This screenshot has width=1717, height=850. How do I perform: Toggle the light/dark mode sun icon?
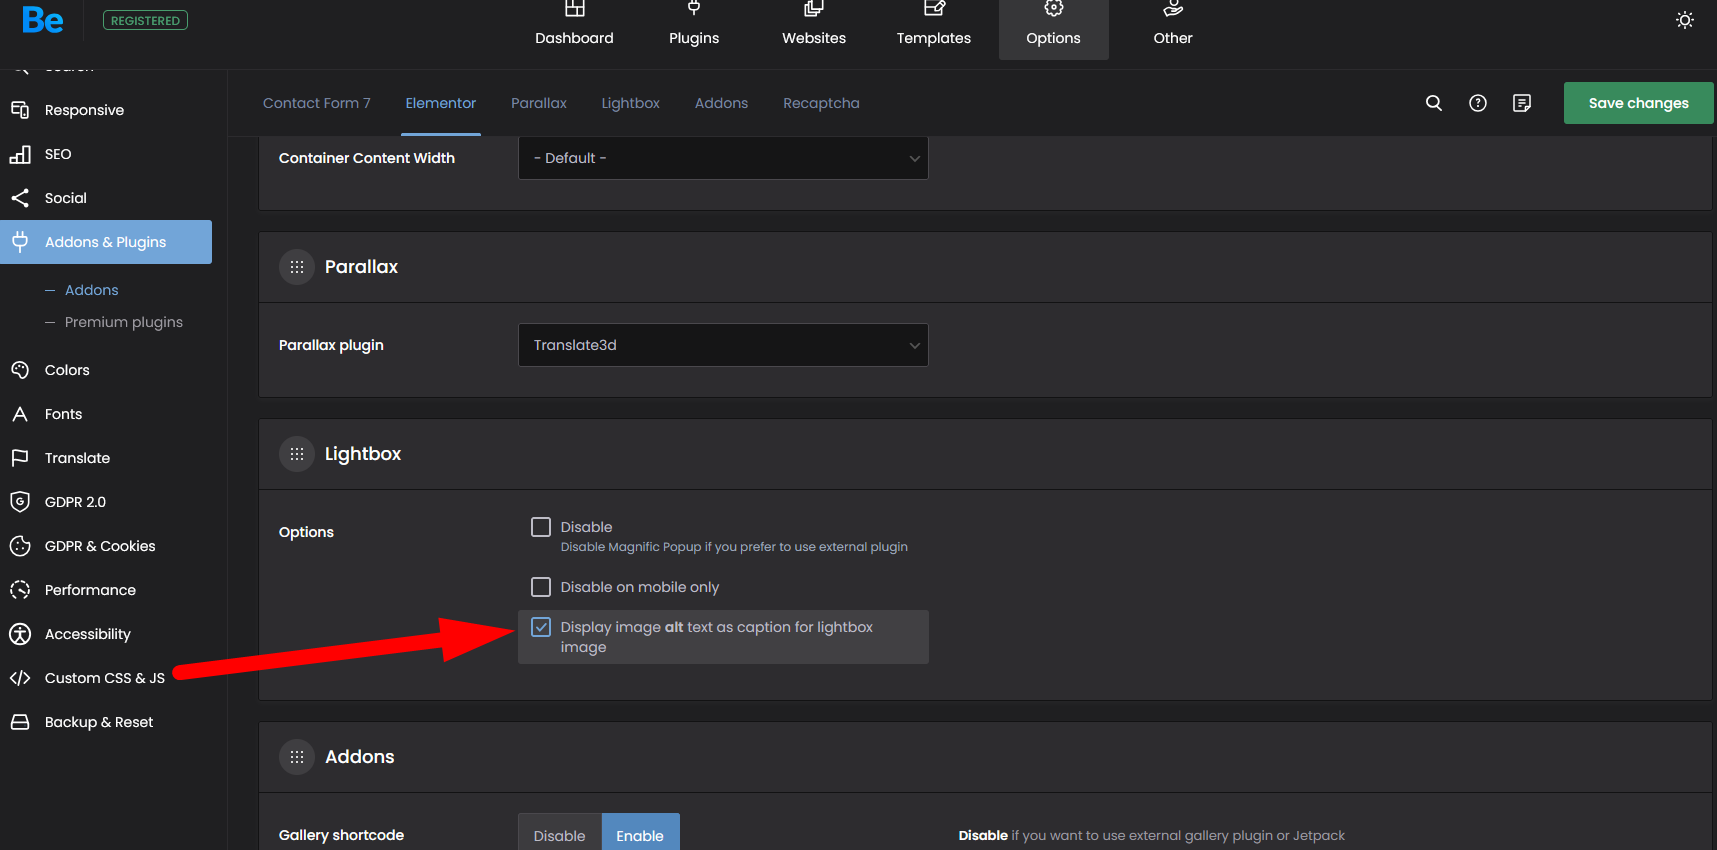1684,20
